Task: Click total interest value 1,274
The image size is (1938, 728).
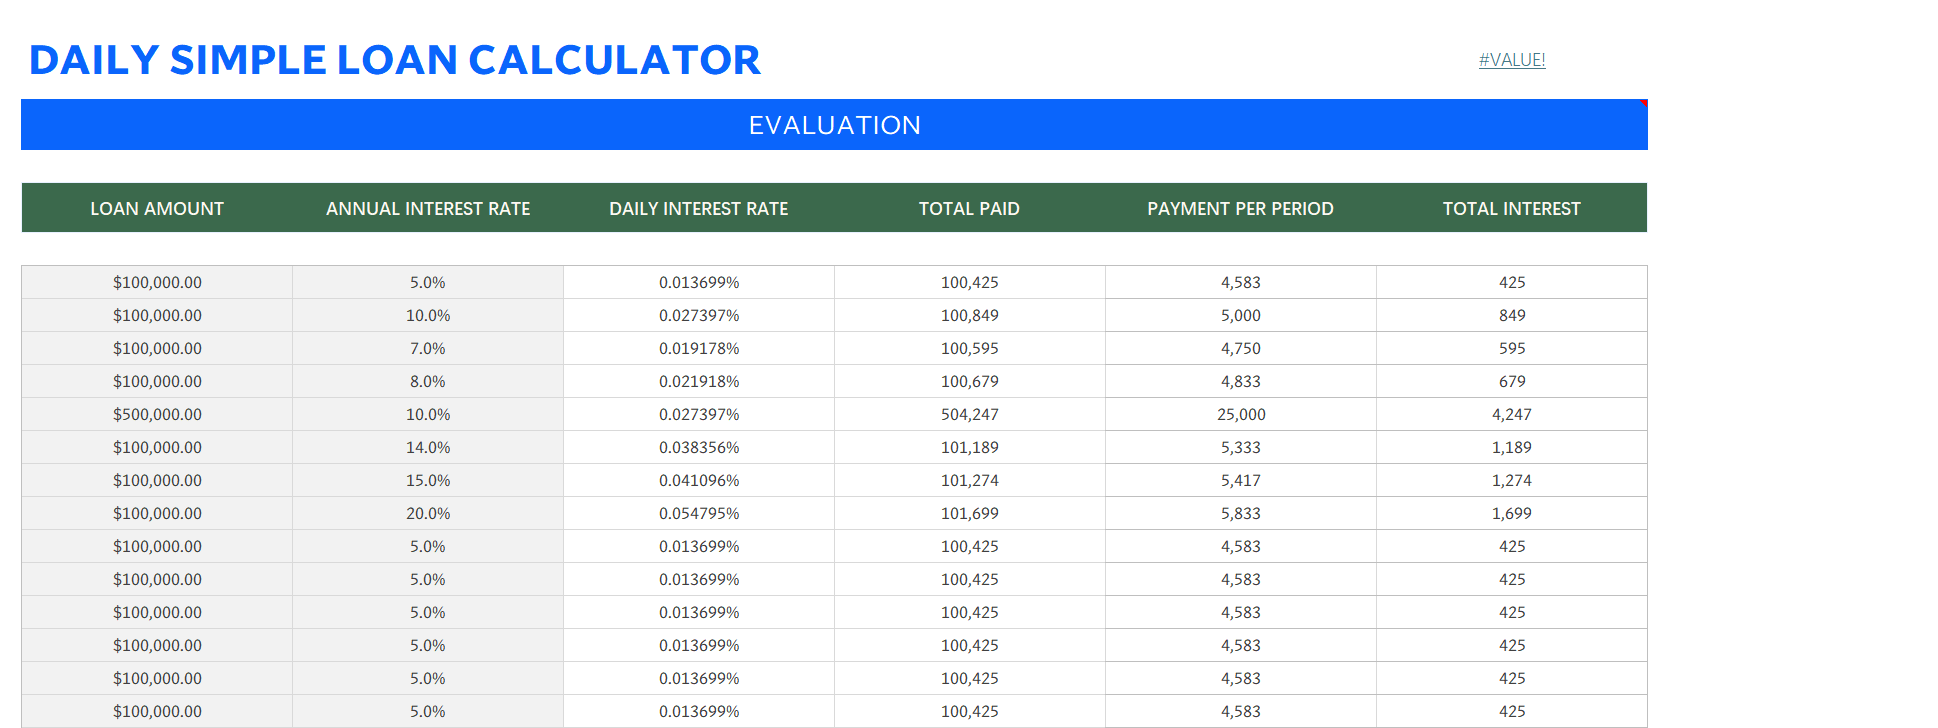Action: [1512, 480]
